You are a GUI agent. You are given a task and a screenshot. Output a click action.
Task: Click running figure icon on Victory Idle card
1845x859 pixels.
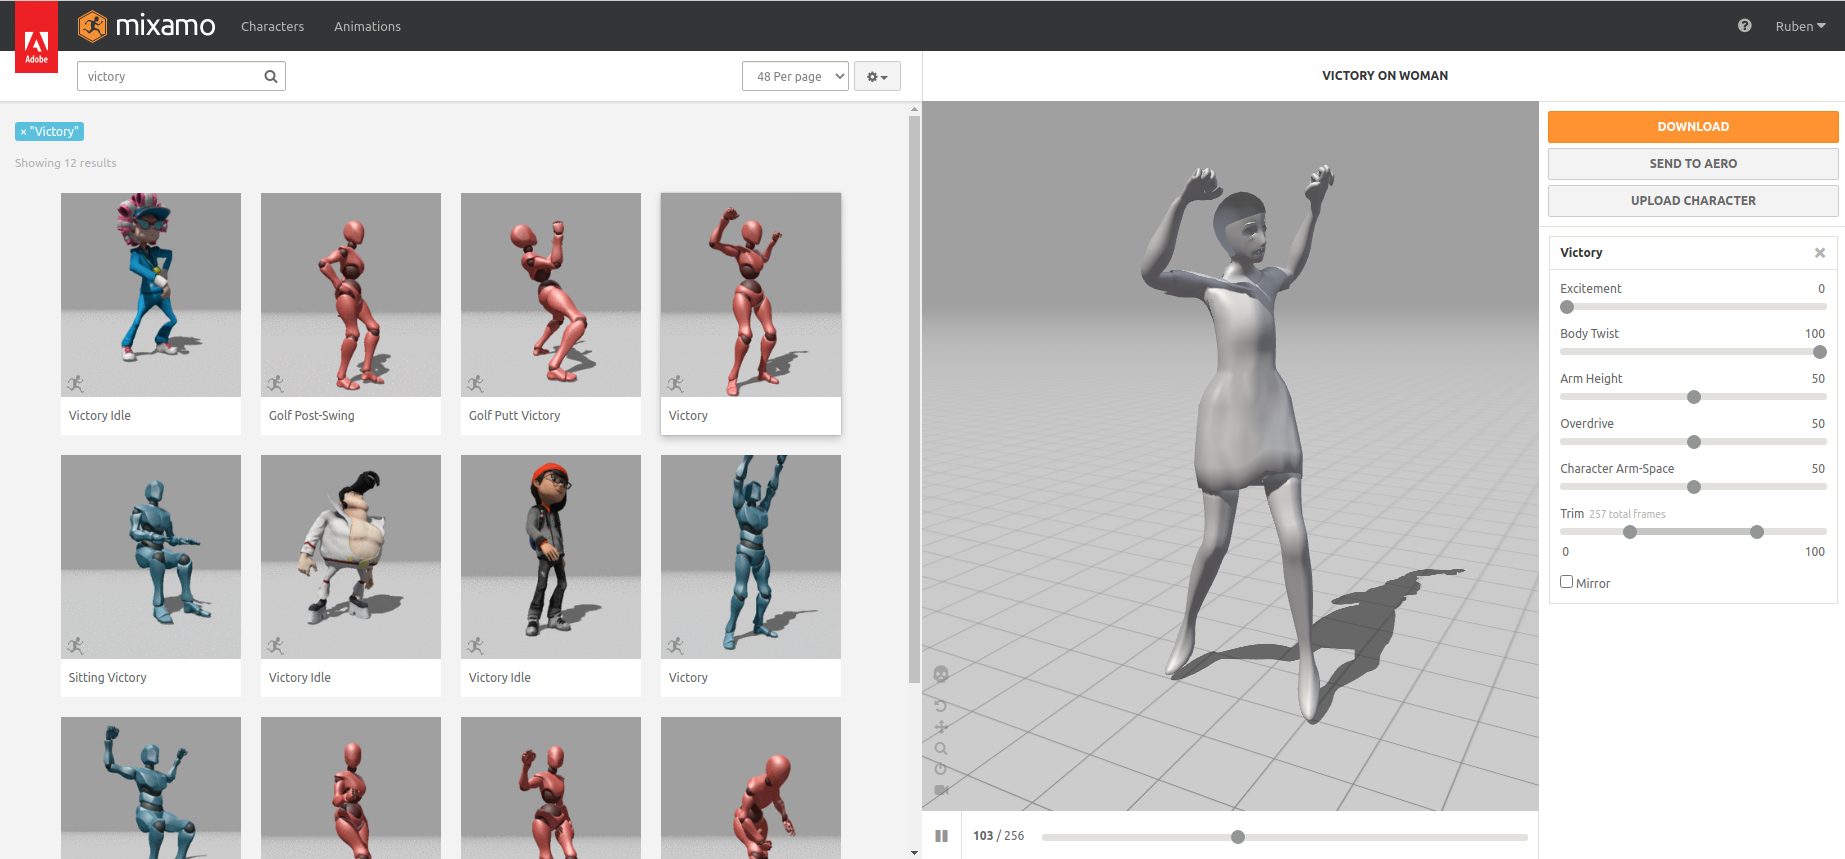click(75, 384)
